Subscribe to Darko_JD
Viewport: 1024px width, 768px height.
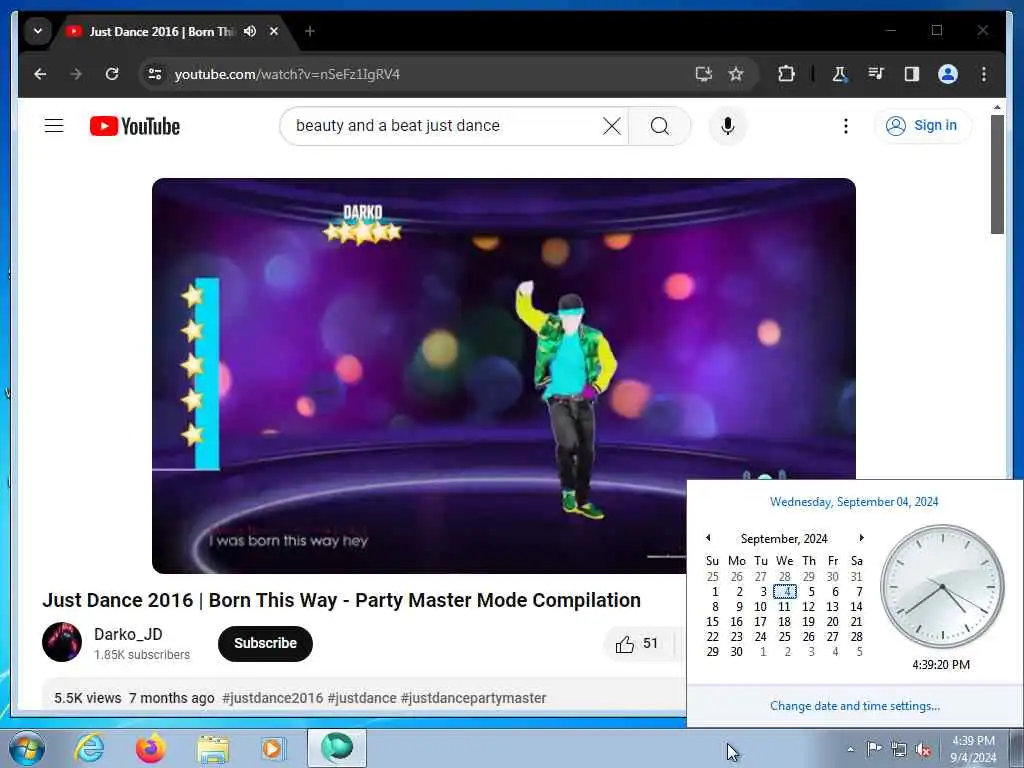pyautogui.click(x=265, y=643)
